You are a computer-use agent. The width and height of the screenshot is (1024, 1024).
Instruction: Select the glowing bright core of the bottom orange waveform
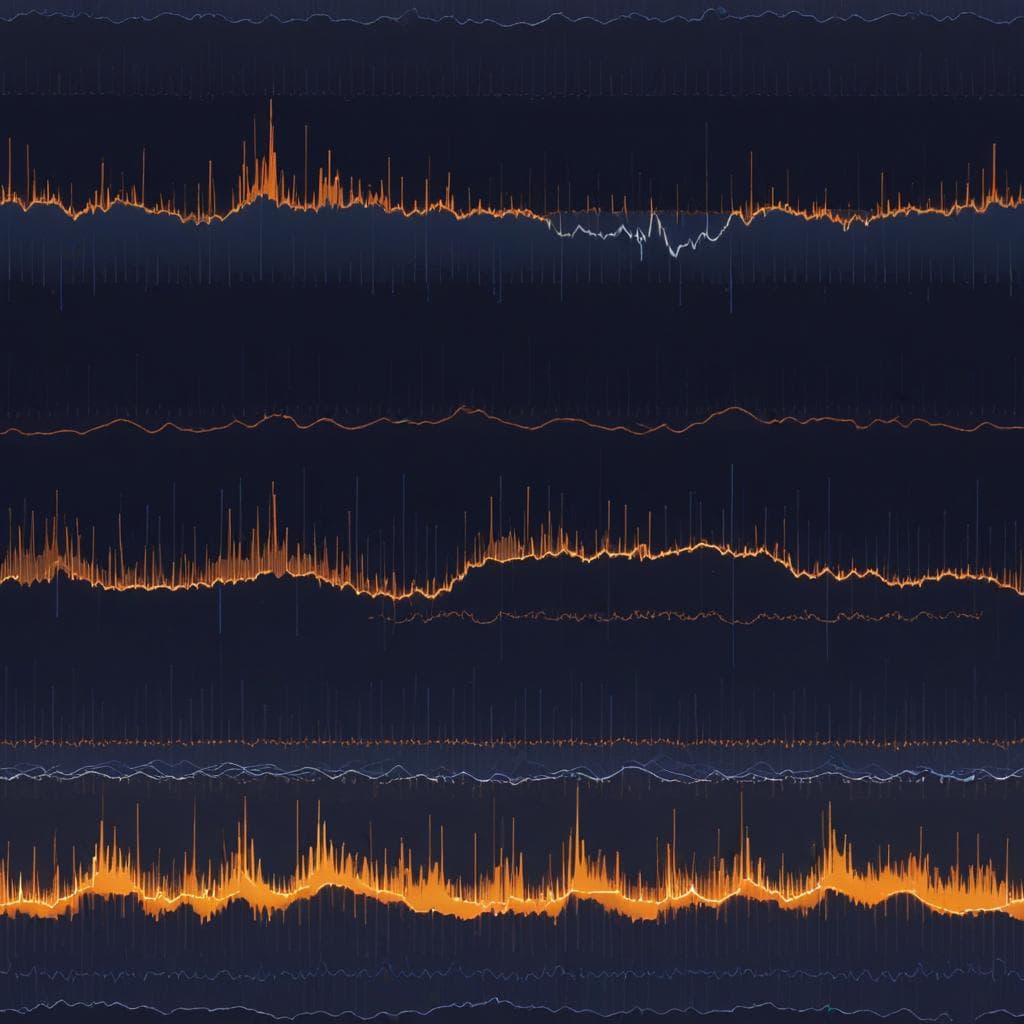(x=512, y=895)
